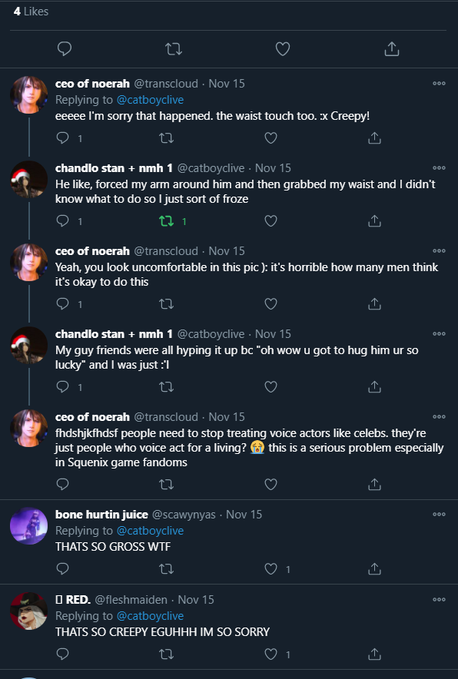Open RED. user avatar picture
The height and width of the screenshot is (679, 458).
pos(29,611)
